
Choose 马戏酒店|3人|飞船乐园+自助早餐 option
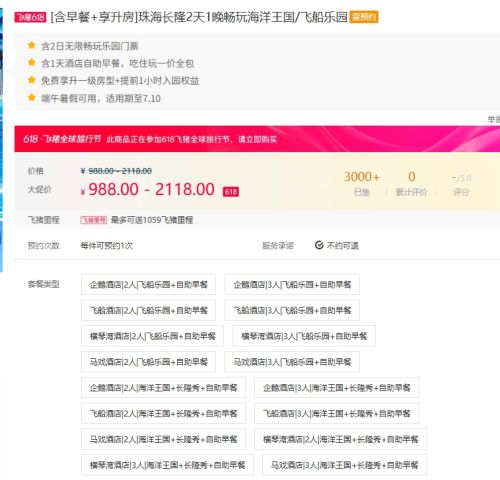pos(292,362)
